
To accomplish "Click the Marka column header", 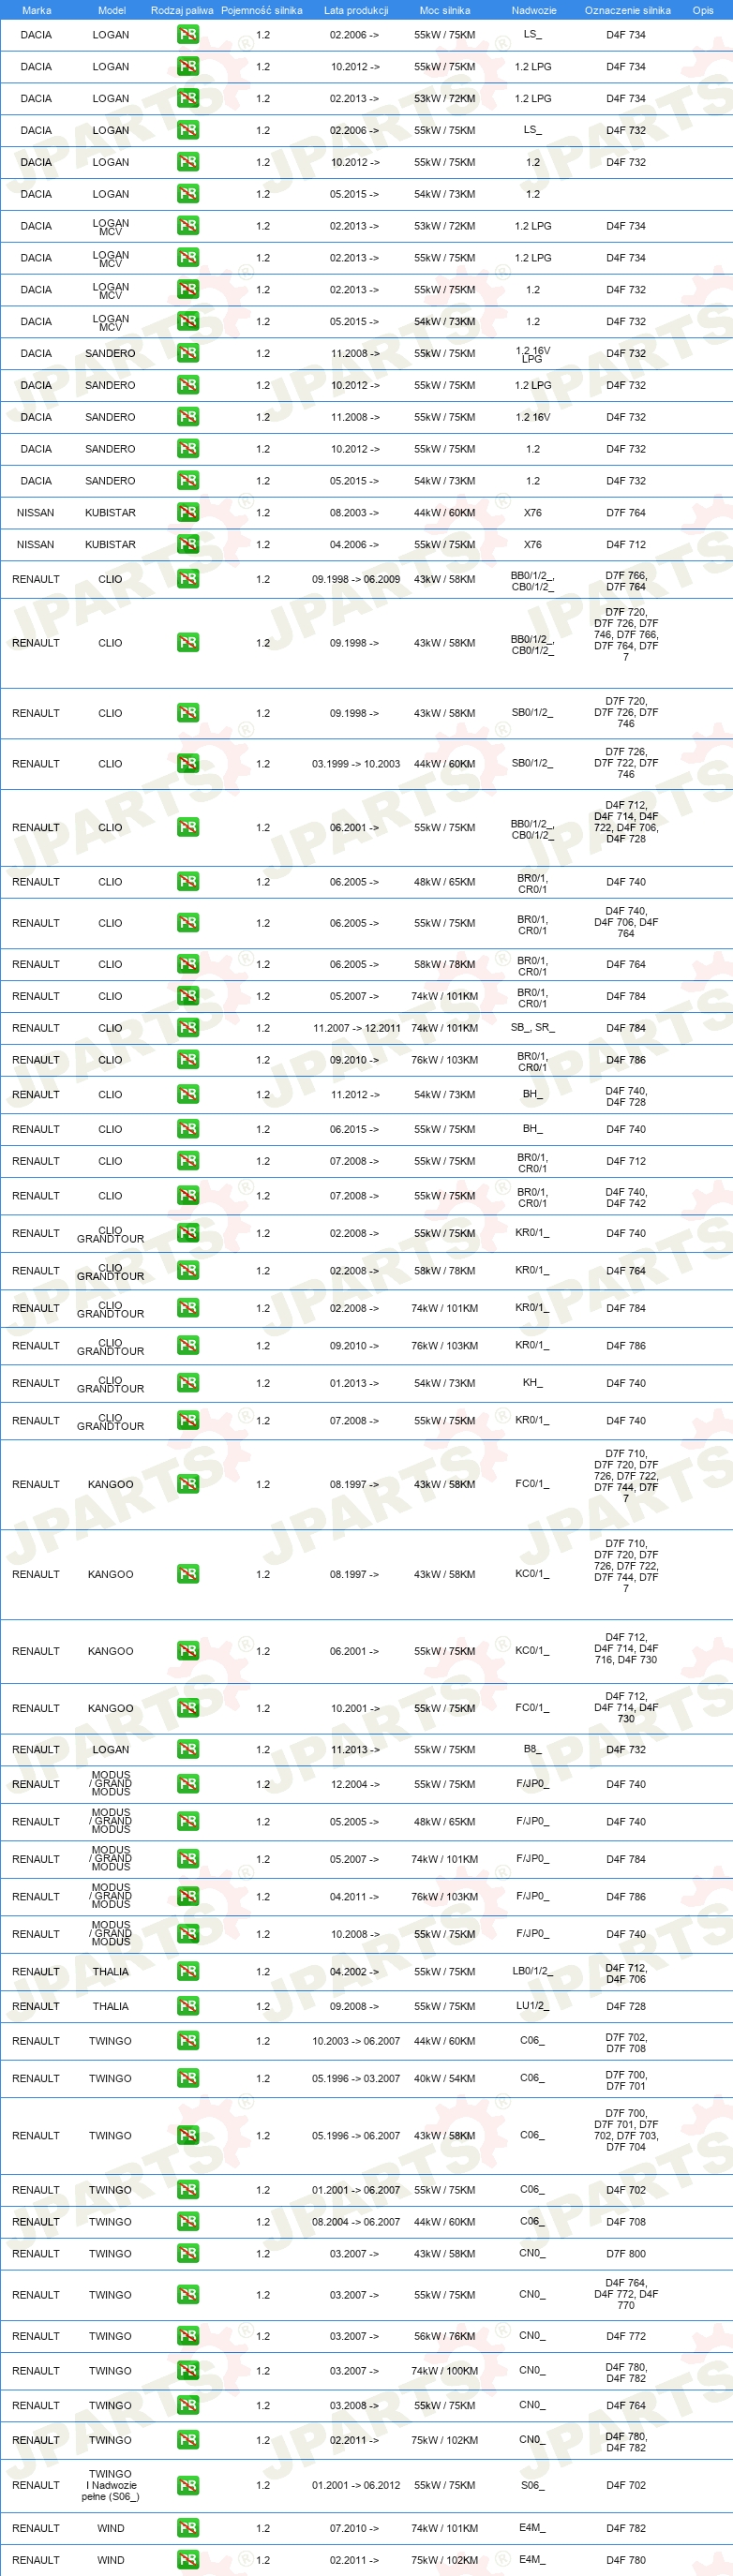I will coord(37,10).
